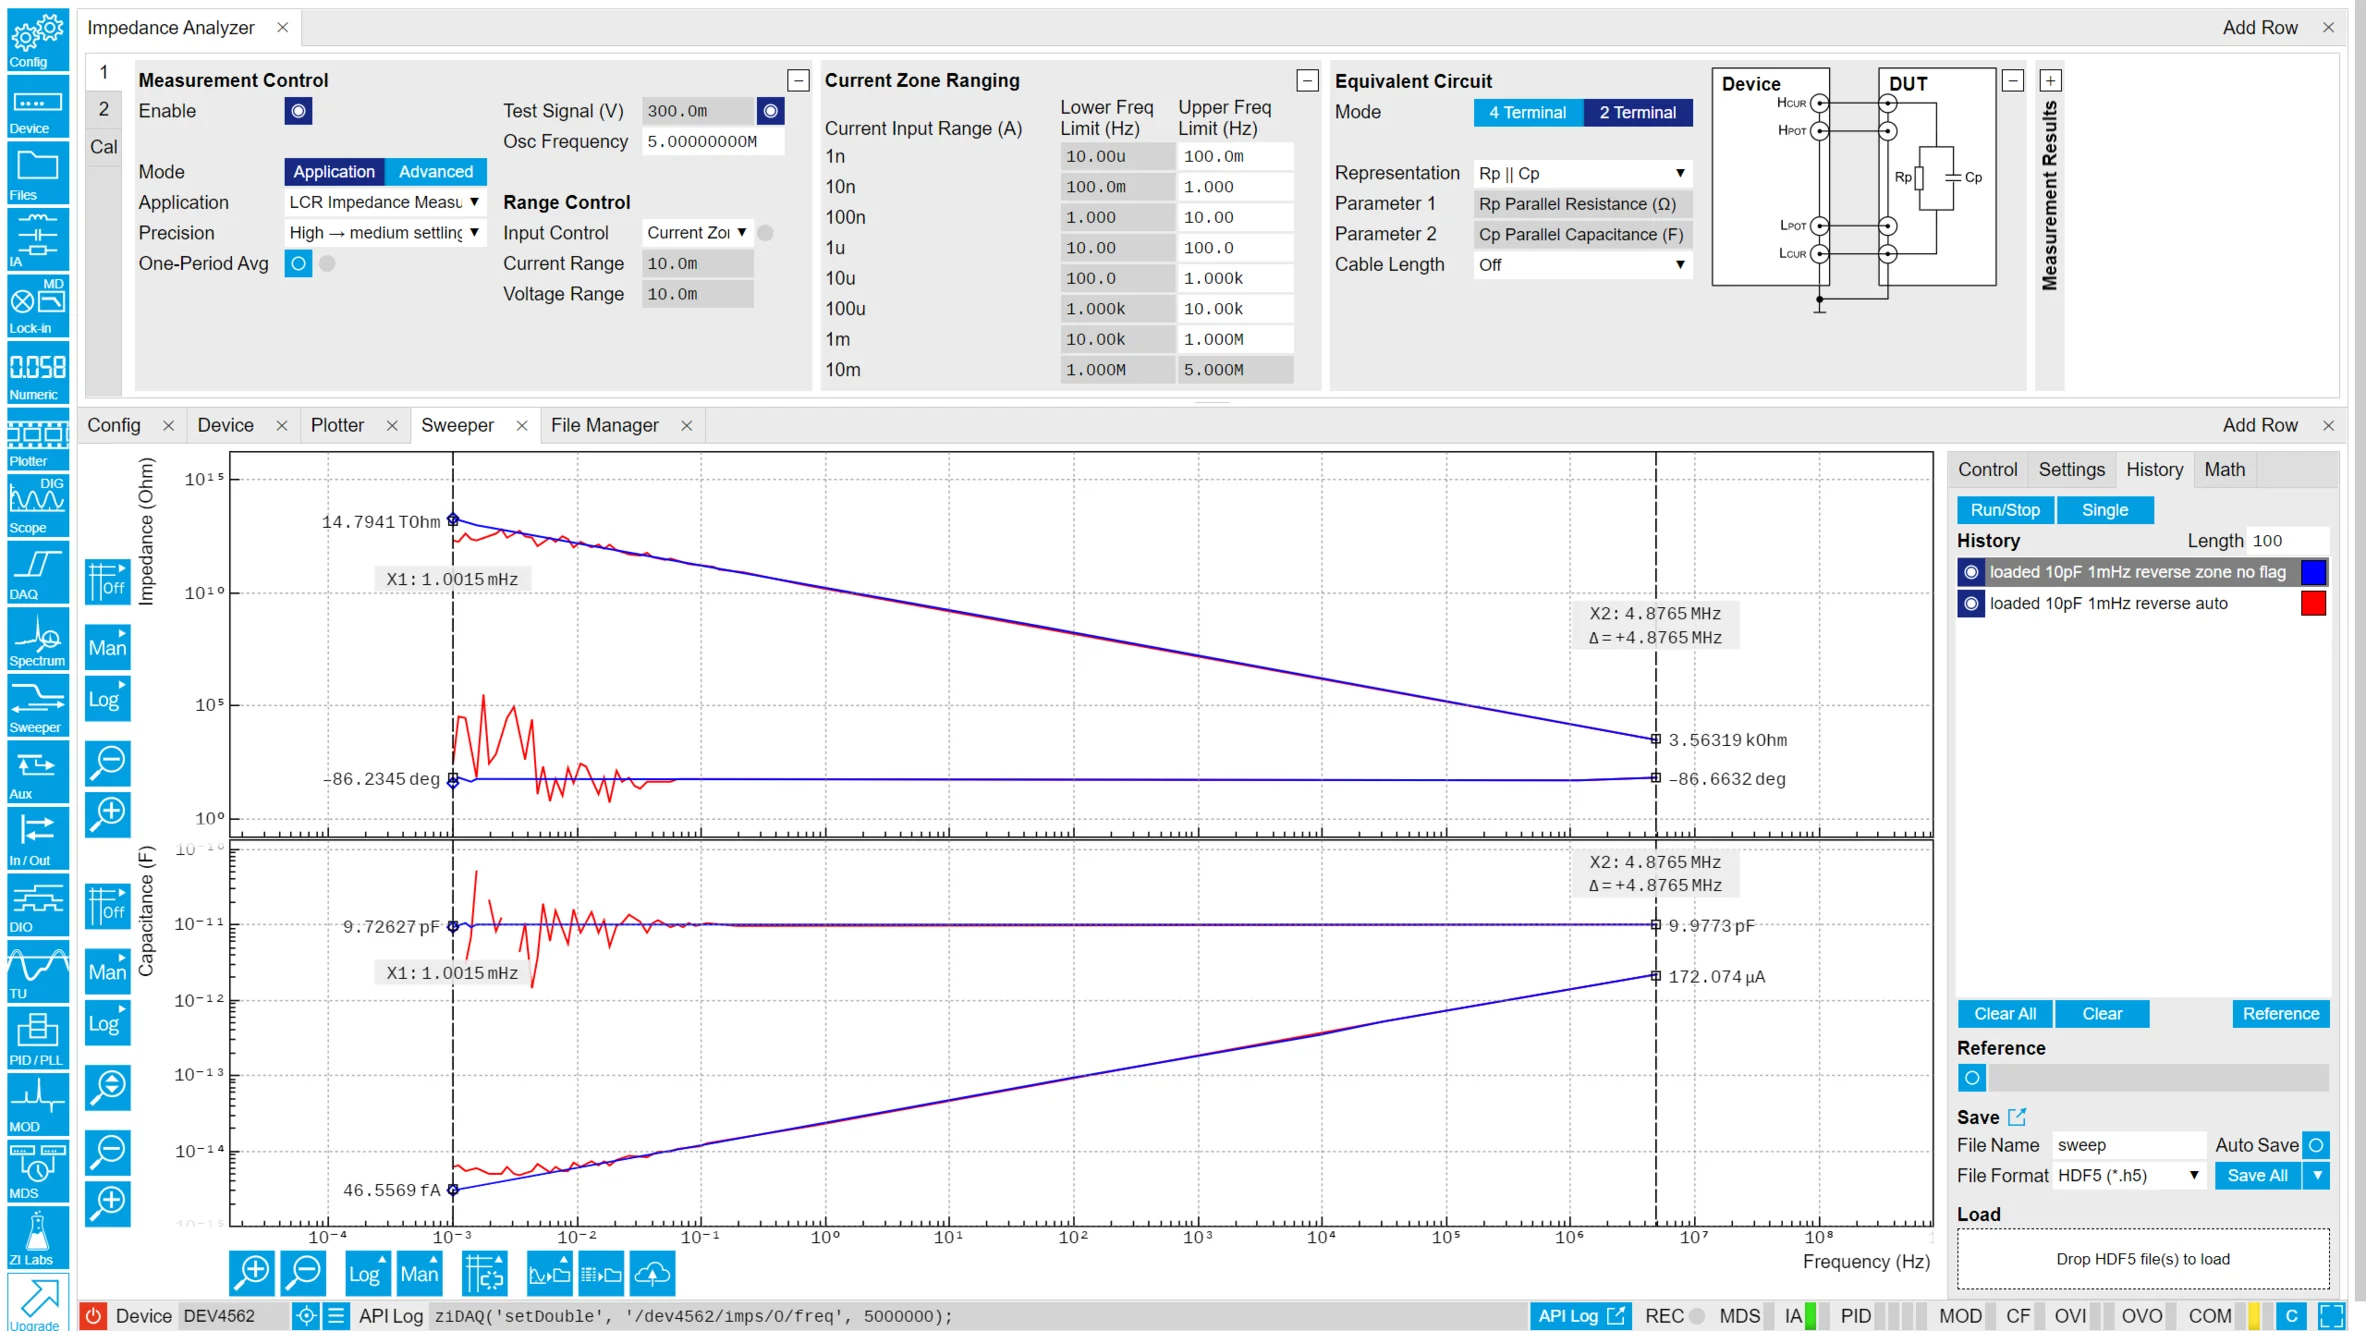Switch to the File Manager tab

(604, 425)
